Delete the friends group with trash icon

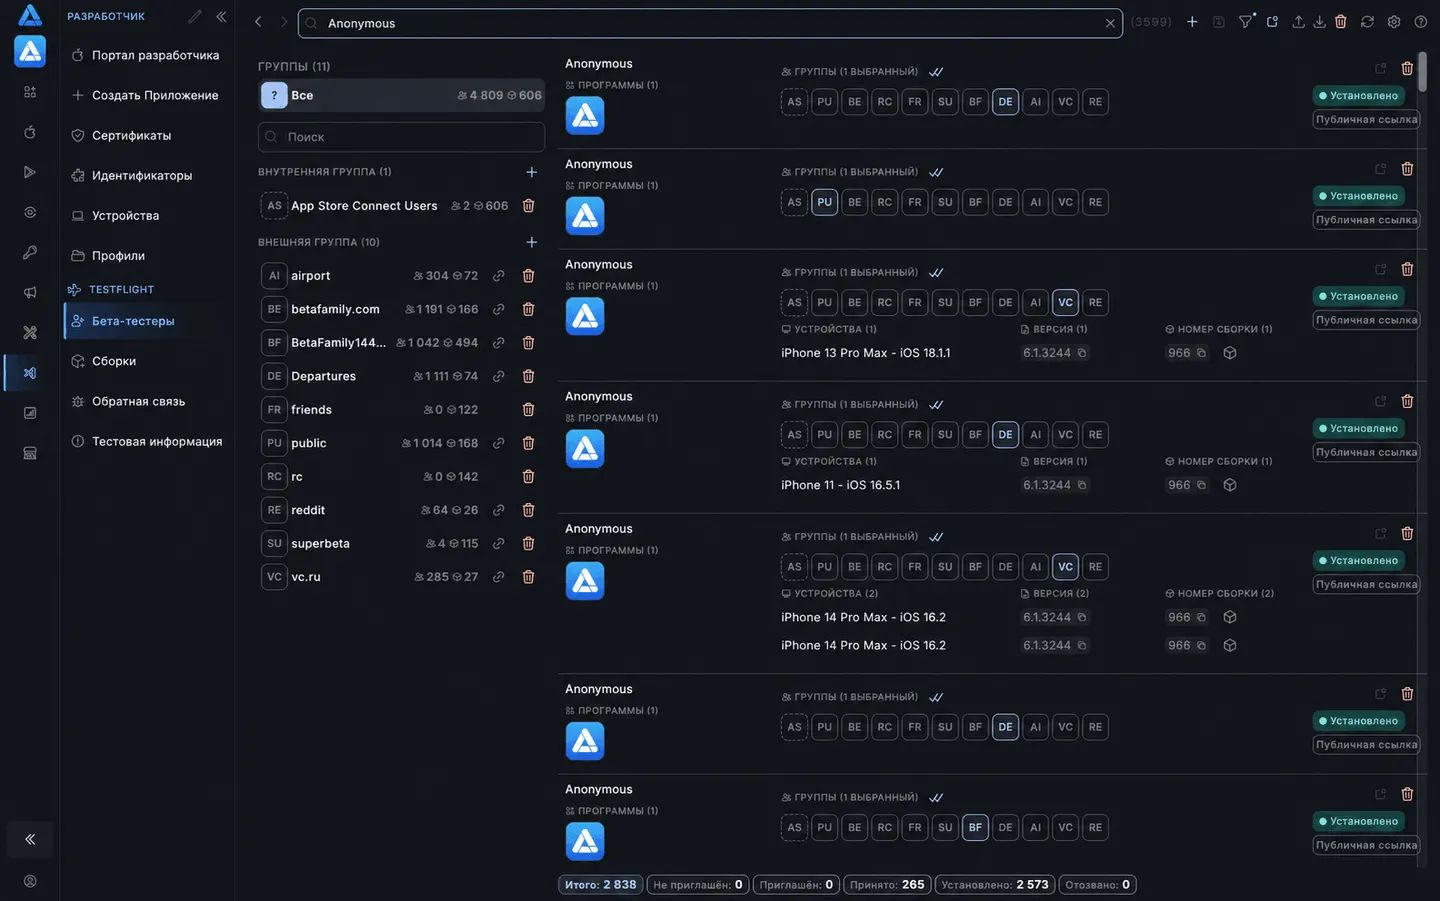[x=528, y=410]
